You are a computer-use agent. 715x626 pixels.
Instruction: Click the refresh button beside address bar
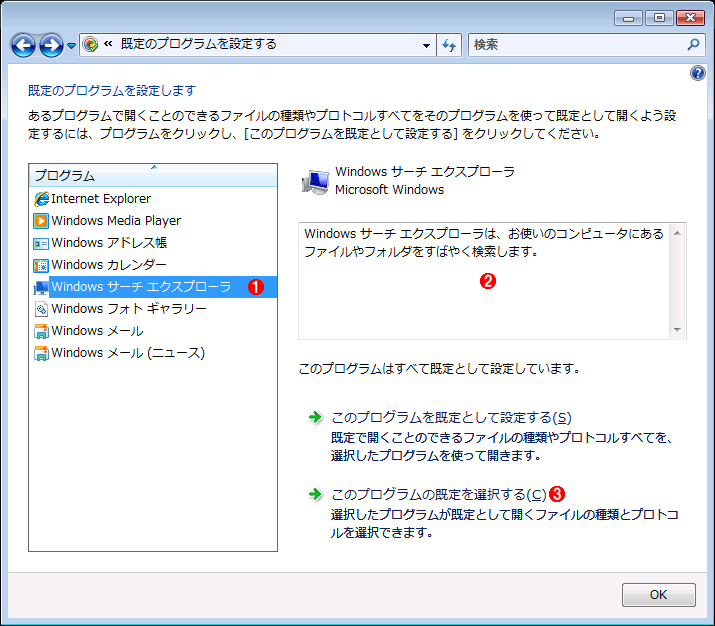coord(449,45)
